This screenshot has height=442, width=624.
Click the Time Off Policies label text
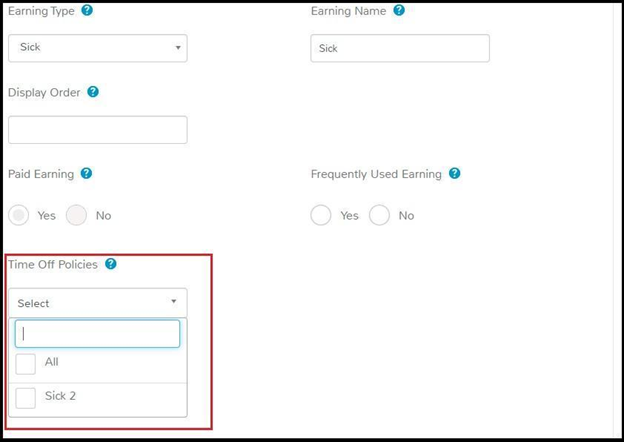53,264
